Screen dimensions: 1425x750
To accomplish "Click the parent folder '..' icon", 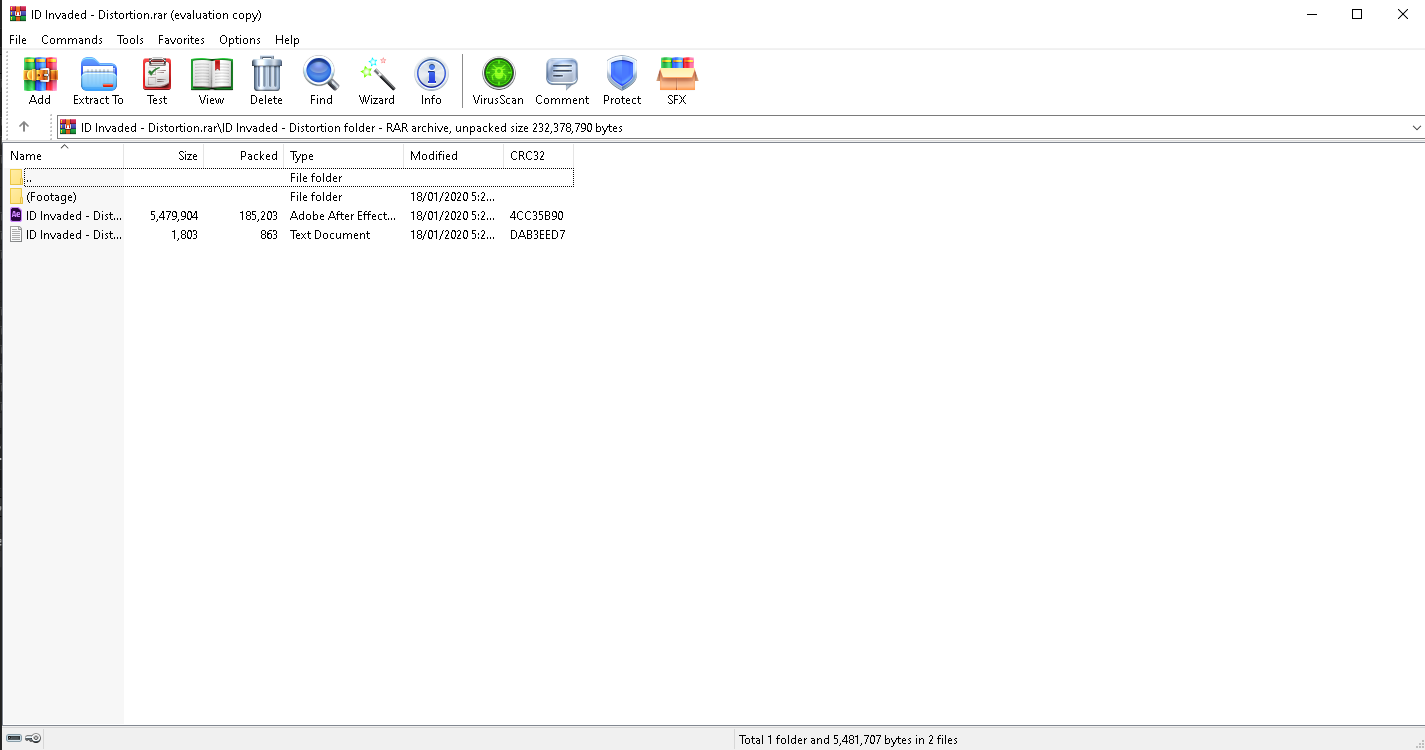I will pos(16,177).
